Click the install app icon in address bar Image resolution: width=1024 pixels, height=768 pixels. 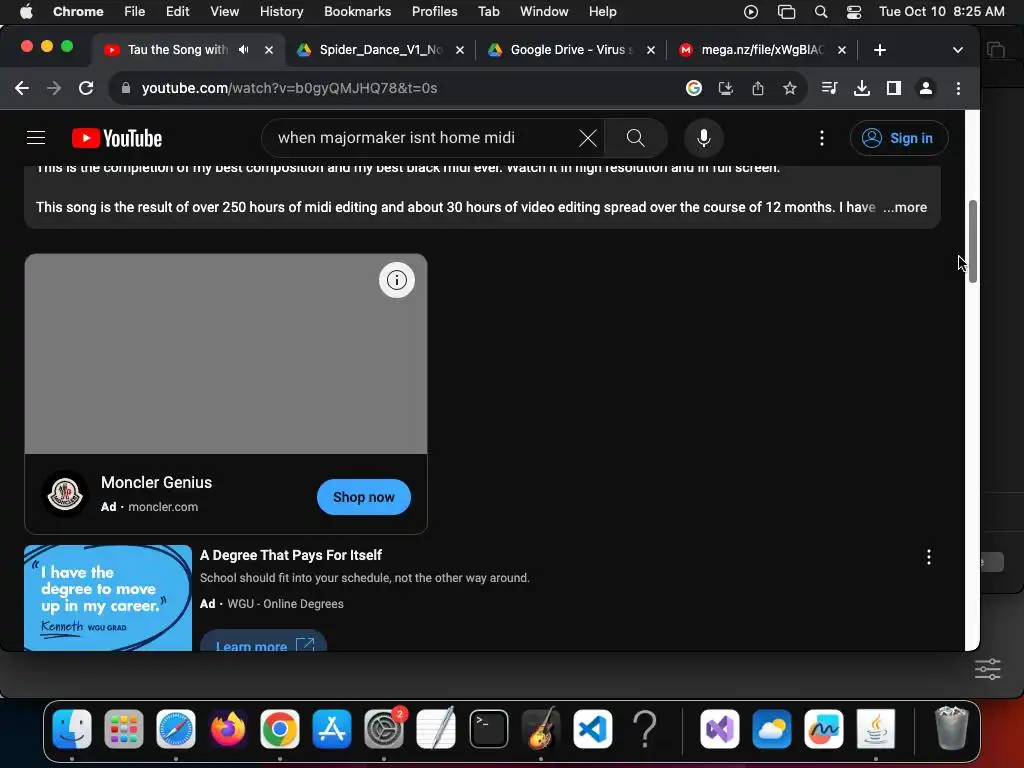coord(726,88)
